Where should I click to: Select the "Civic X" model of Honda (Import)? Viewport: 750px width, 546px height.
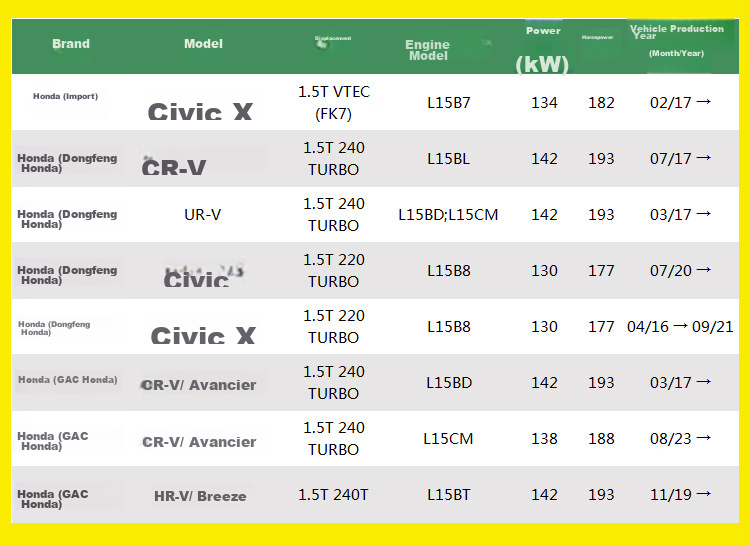point(200,111)
